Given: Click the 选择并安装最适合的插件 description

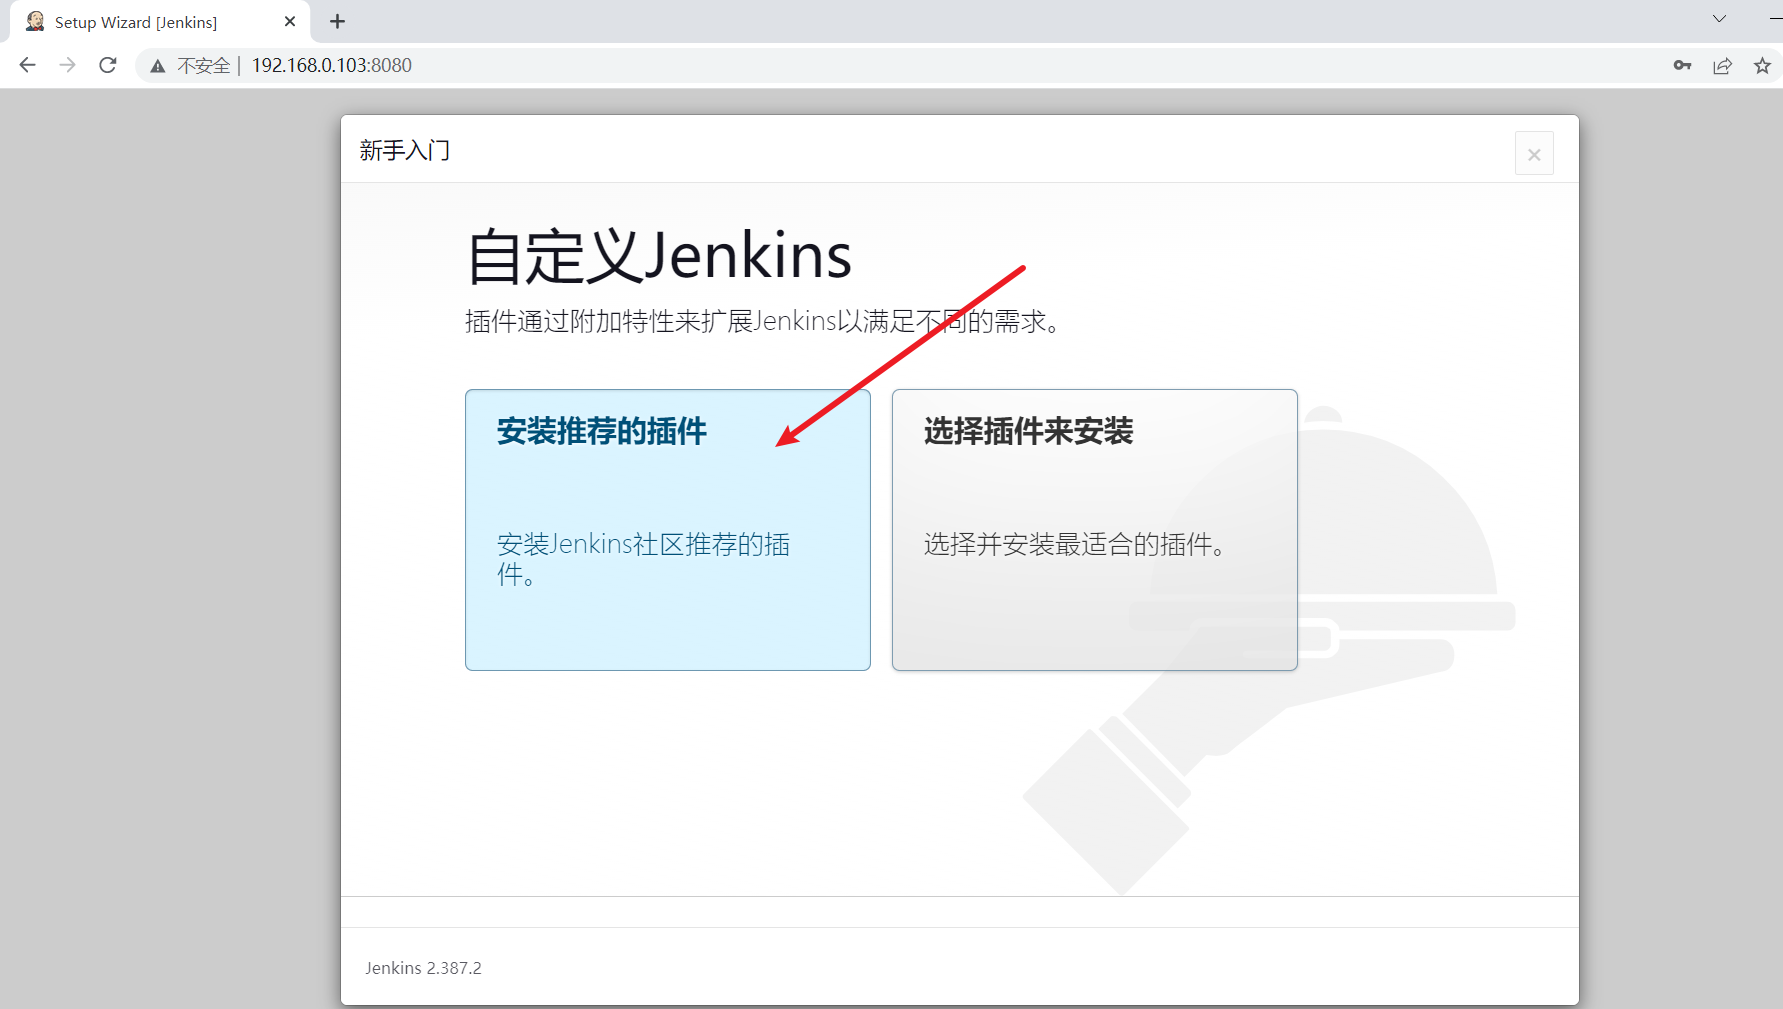Looking at the screenshot, I should pos(1075,544).
